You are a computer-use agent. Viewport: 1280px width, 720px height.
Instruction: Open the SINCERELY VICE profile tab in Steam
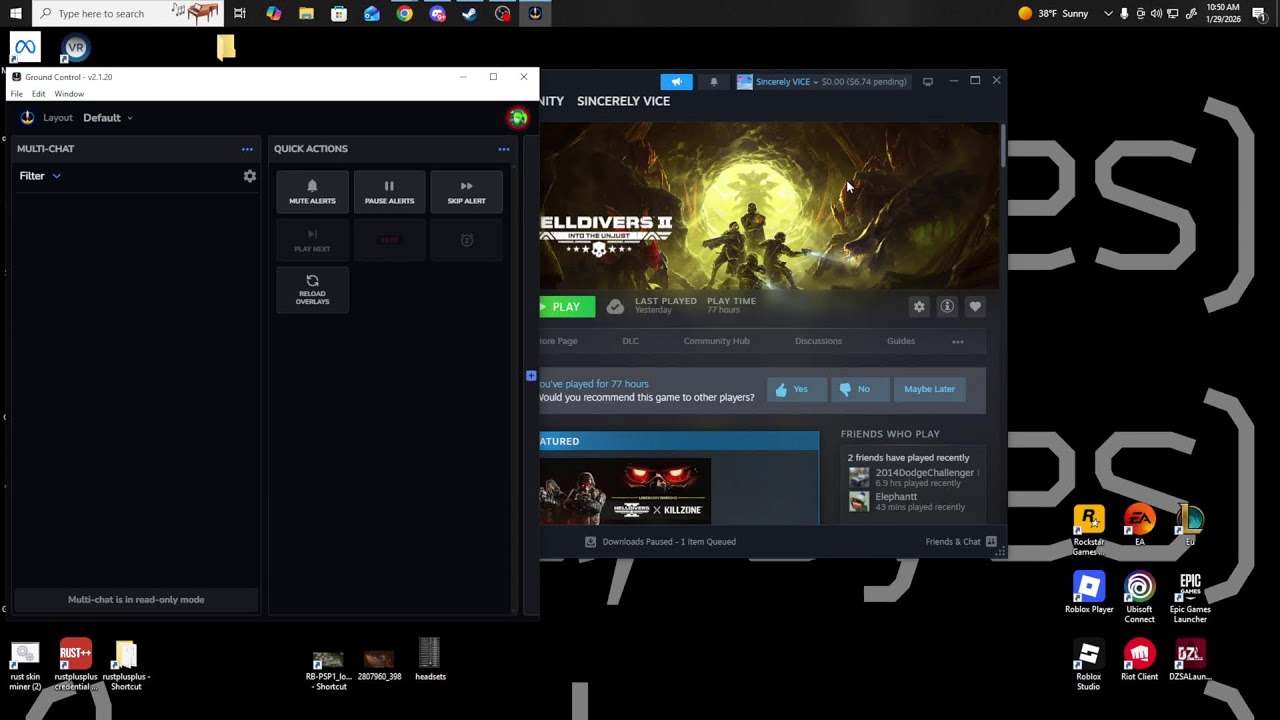pos(623,101)
